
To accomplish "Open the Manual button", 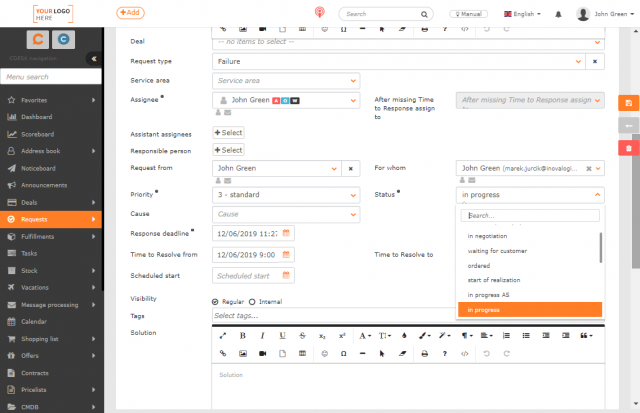I will 469,14.
